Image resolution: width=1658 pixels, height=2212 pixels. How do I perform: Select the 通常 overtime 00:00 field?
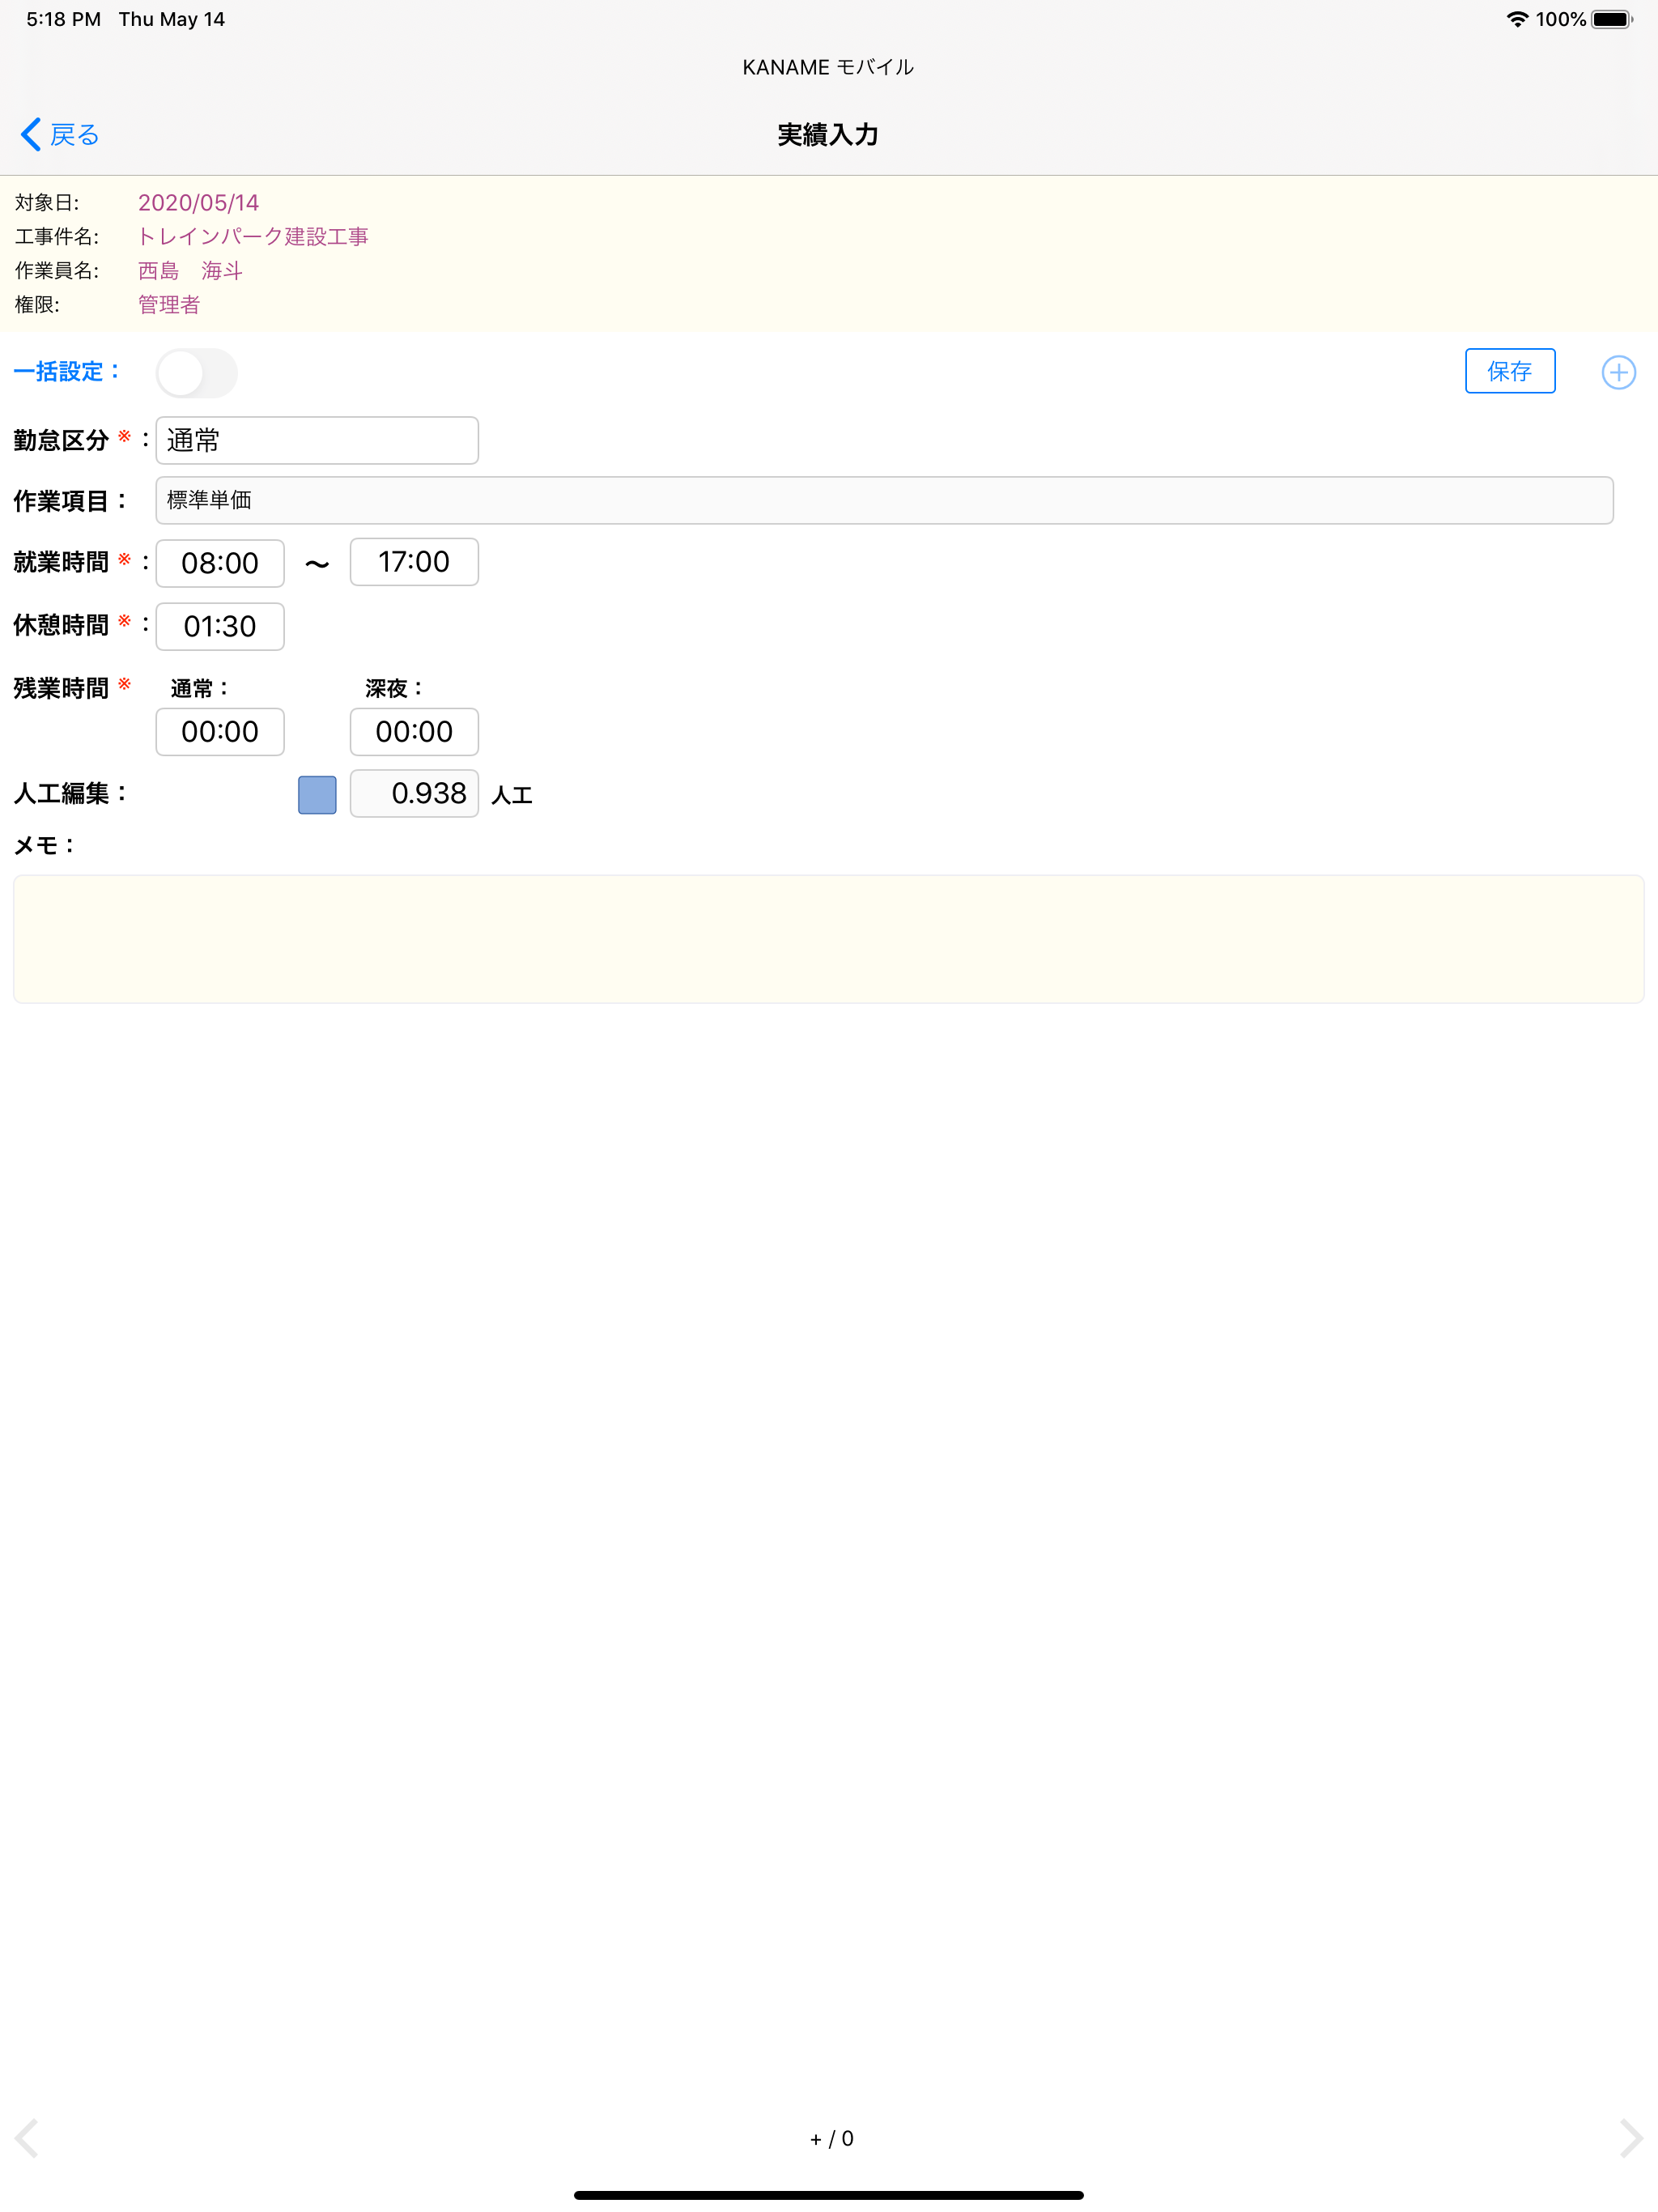[x=220, y=732]
